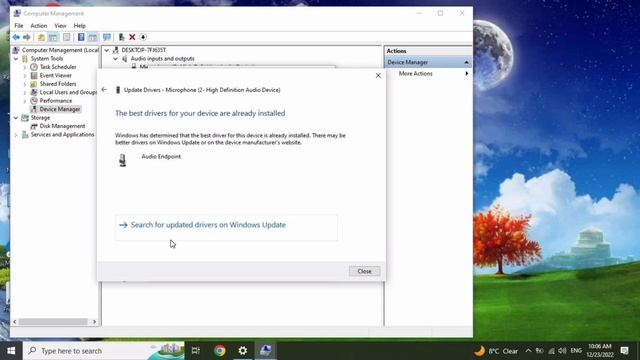Screen dimensions: 640x360
Task: Open the File menu
Action: tap(19, 25)
